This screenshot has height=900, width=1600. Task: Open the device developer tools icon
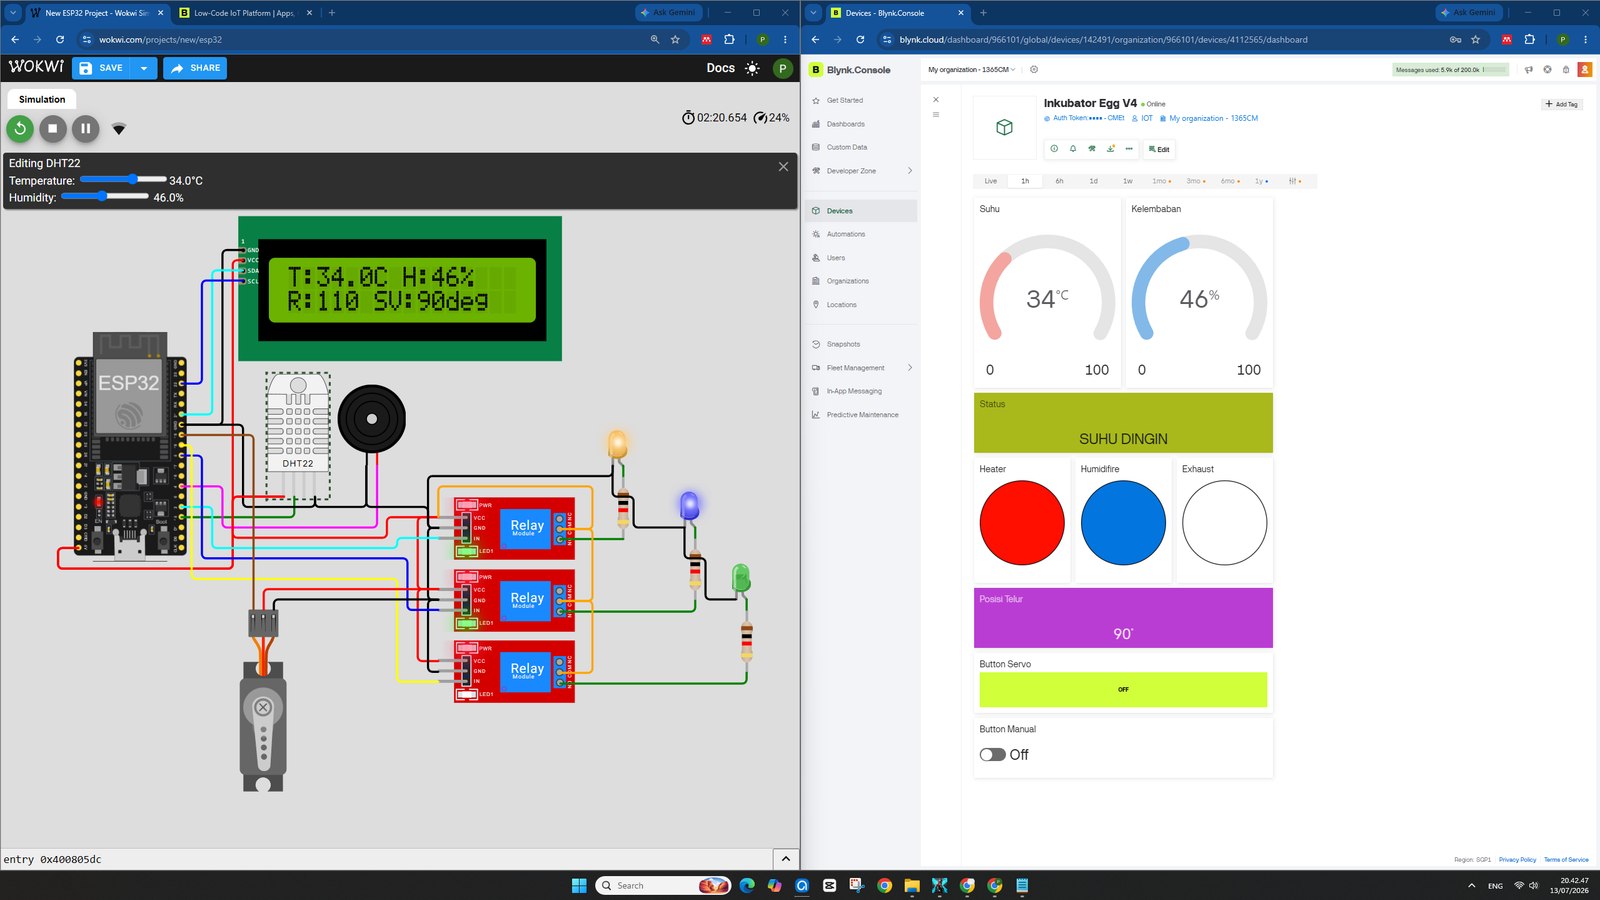coord(1092,149)
